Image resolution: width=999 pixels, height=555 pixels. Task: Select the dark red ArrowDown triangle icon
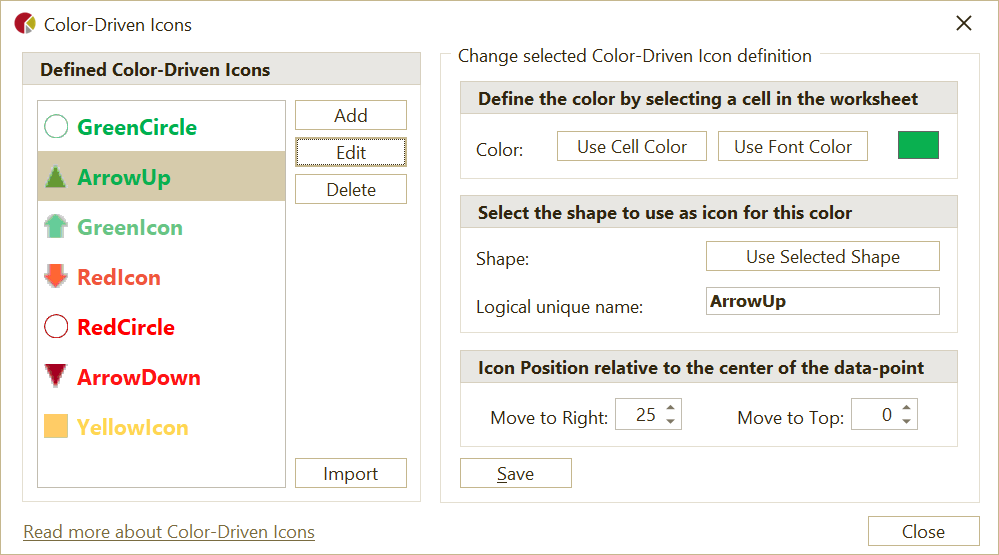click(x=57, y=377)
